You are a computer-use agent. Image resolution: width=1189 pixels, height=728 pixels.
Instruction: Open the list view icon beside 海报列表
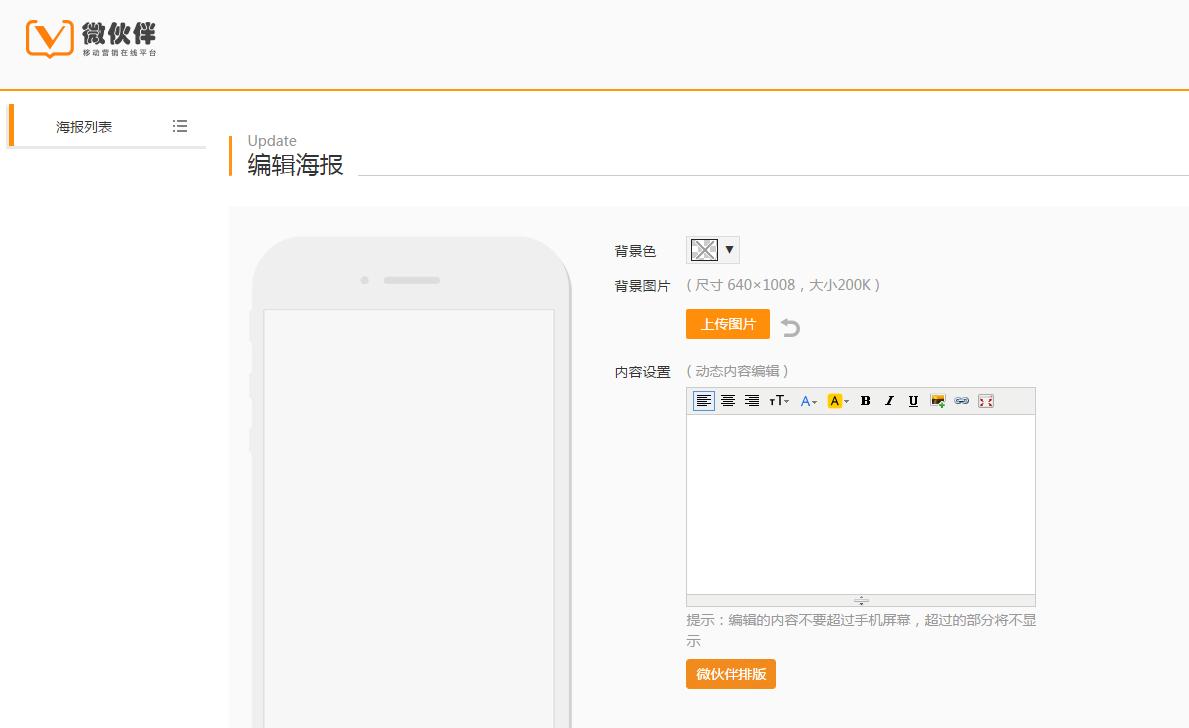(180, 125)
